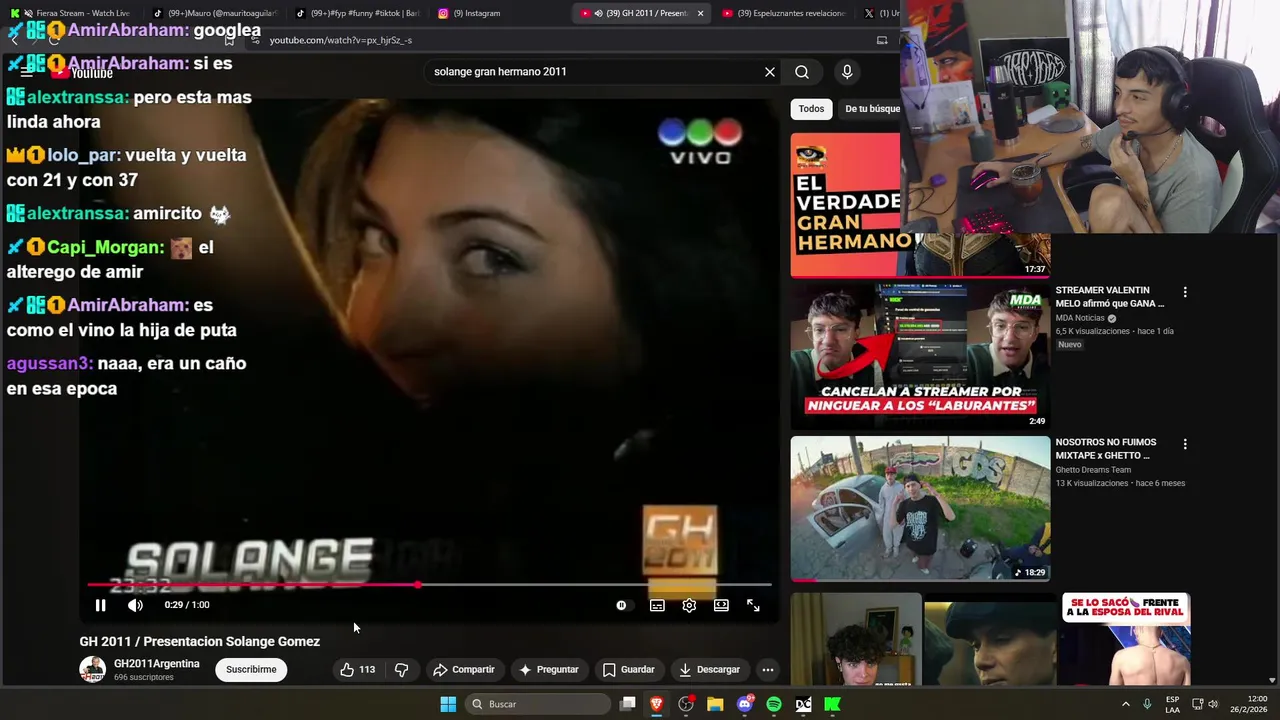
Task: Open Discord from the taskbar
Action: click(744, 704)
